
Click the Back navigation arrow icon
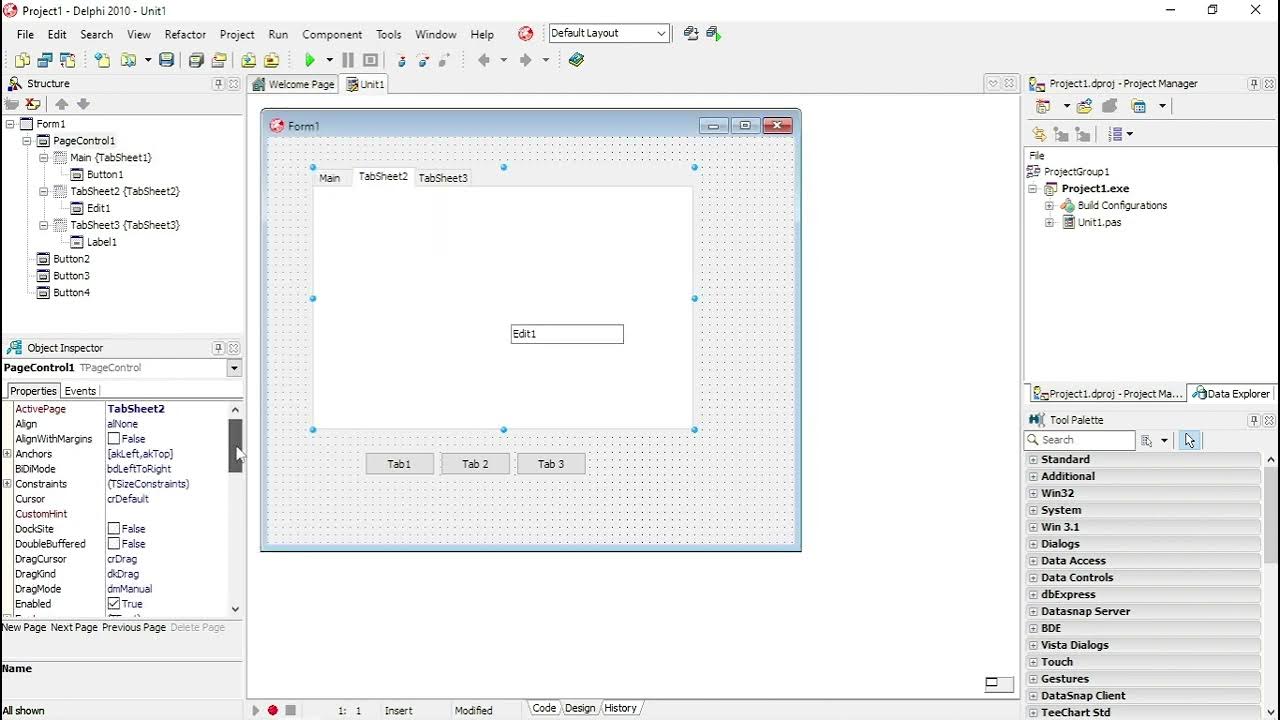click(x=484, y=60)
